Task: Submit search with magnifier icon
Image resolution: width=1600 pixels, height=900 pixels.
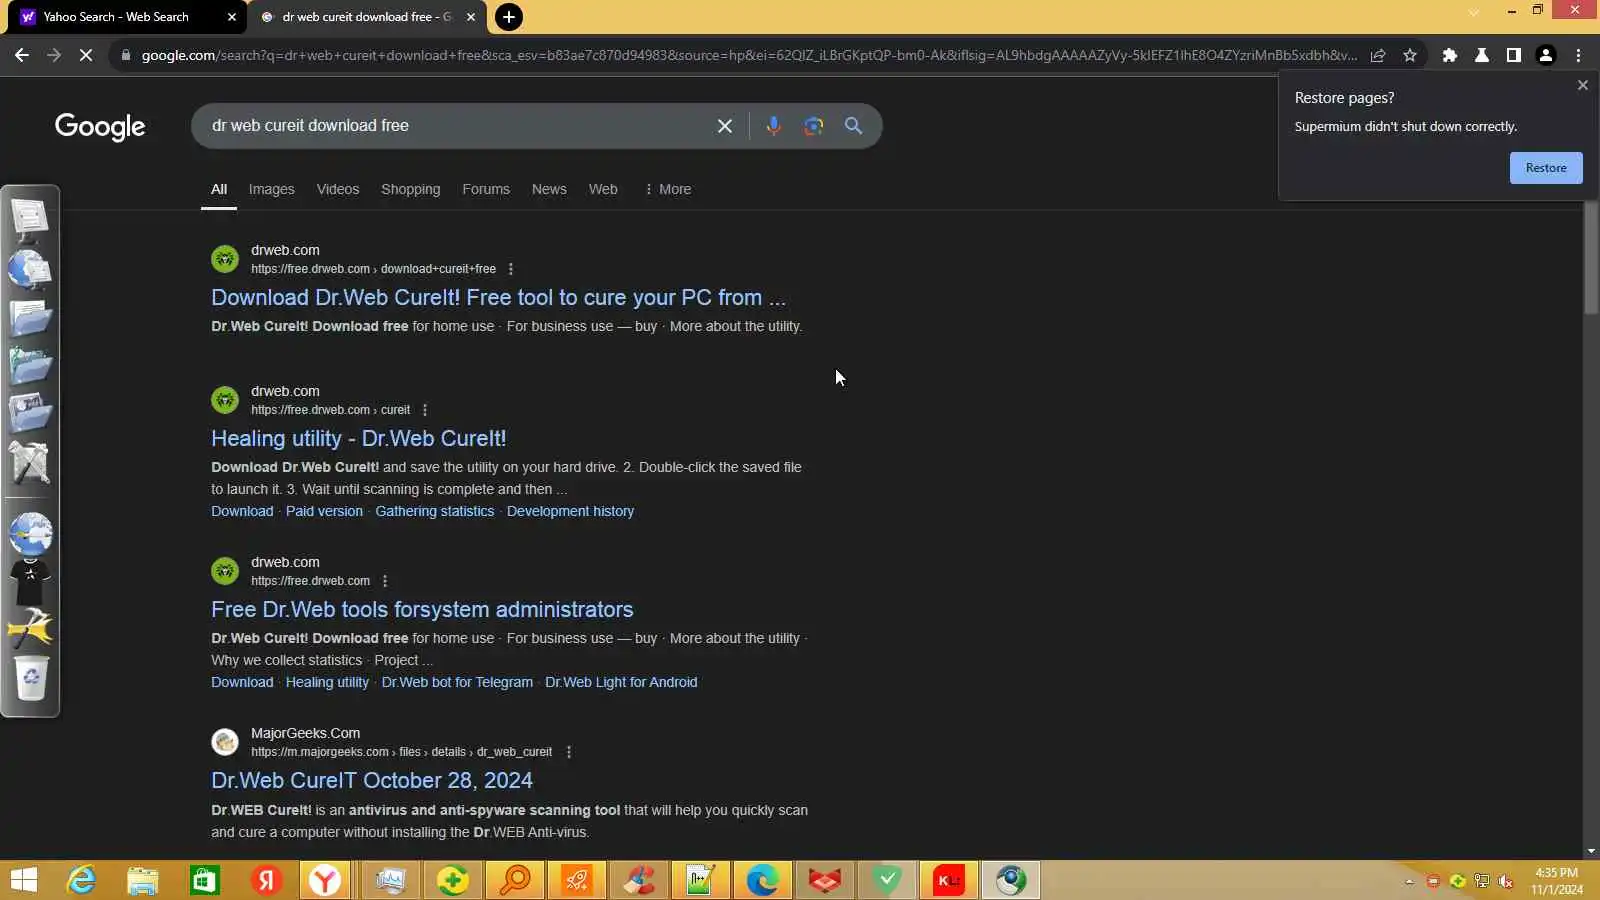Action: click(853, 126)
